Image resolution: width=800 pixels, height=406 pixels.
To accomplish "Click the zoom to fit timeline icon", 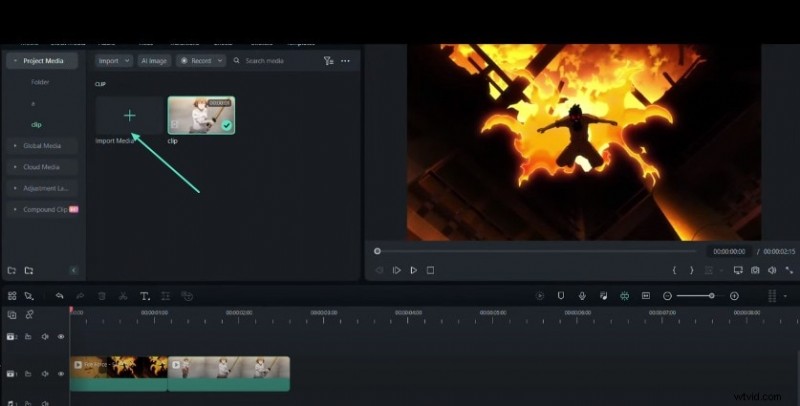I will [646, 296].
